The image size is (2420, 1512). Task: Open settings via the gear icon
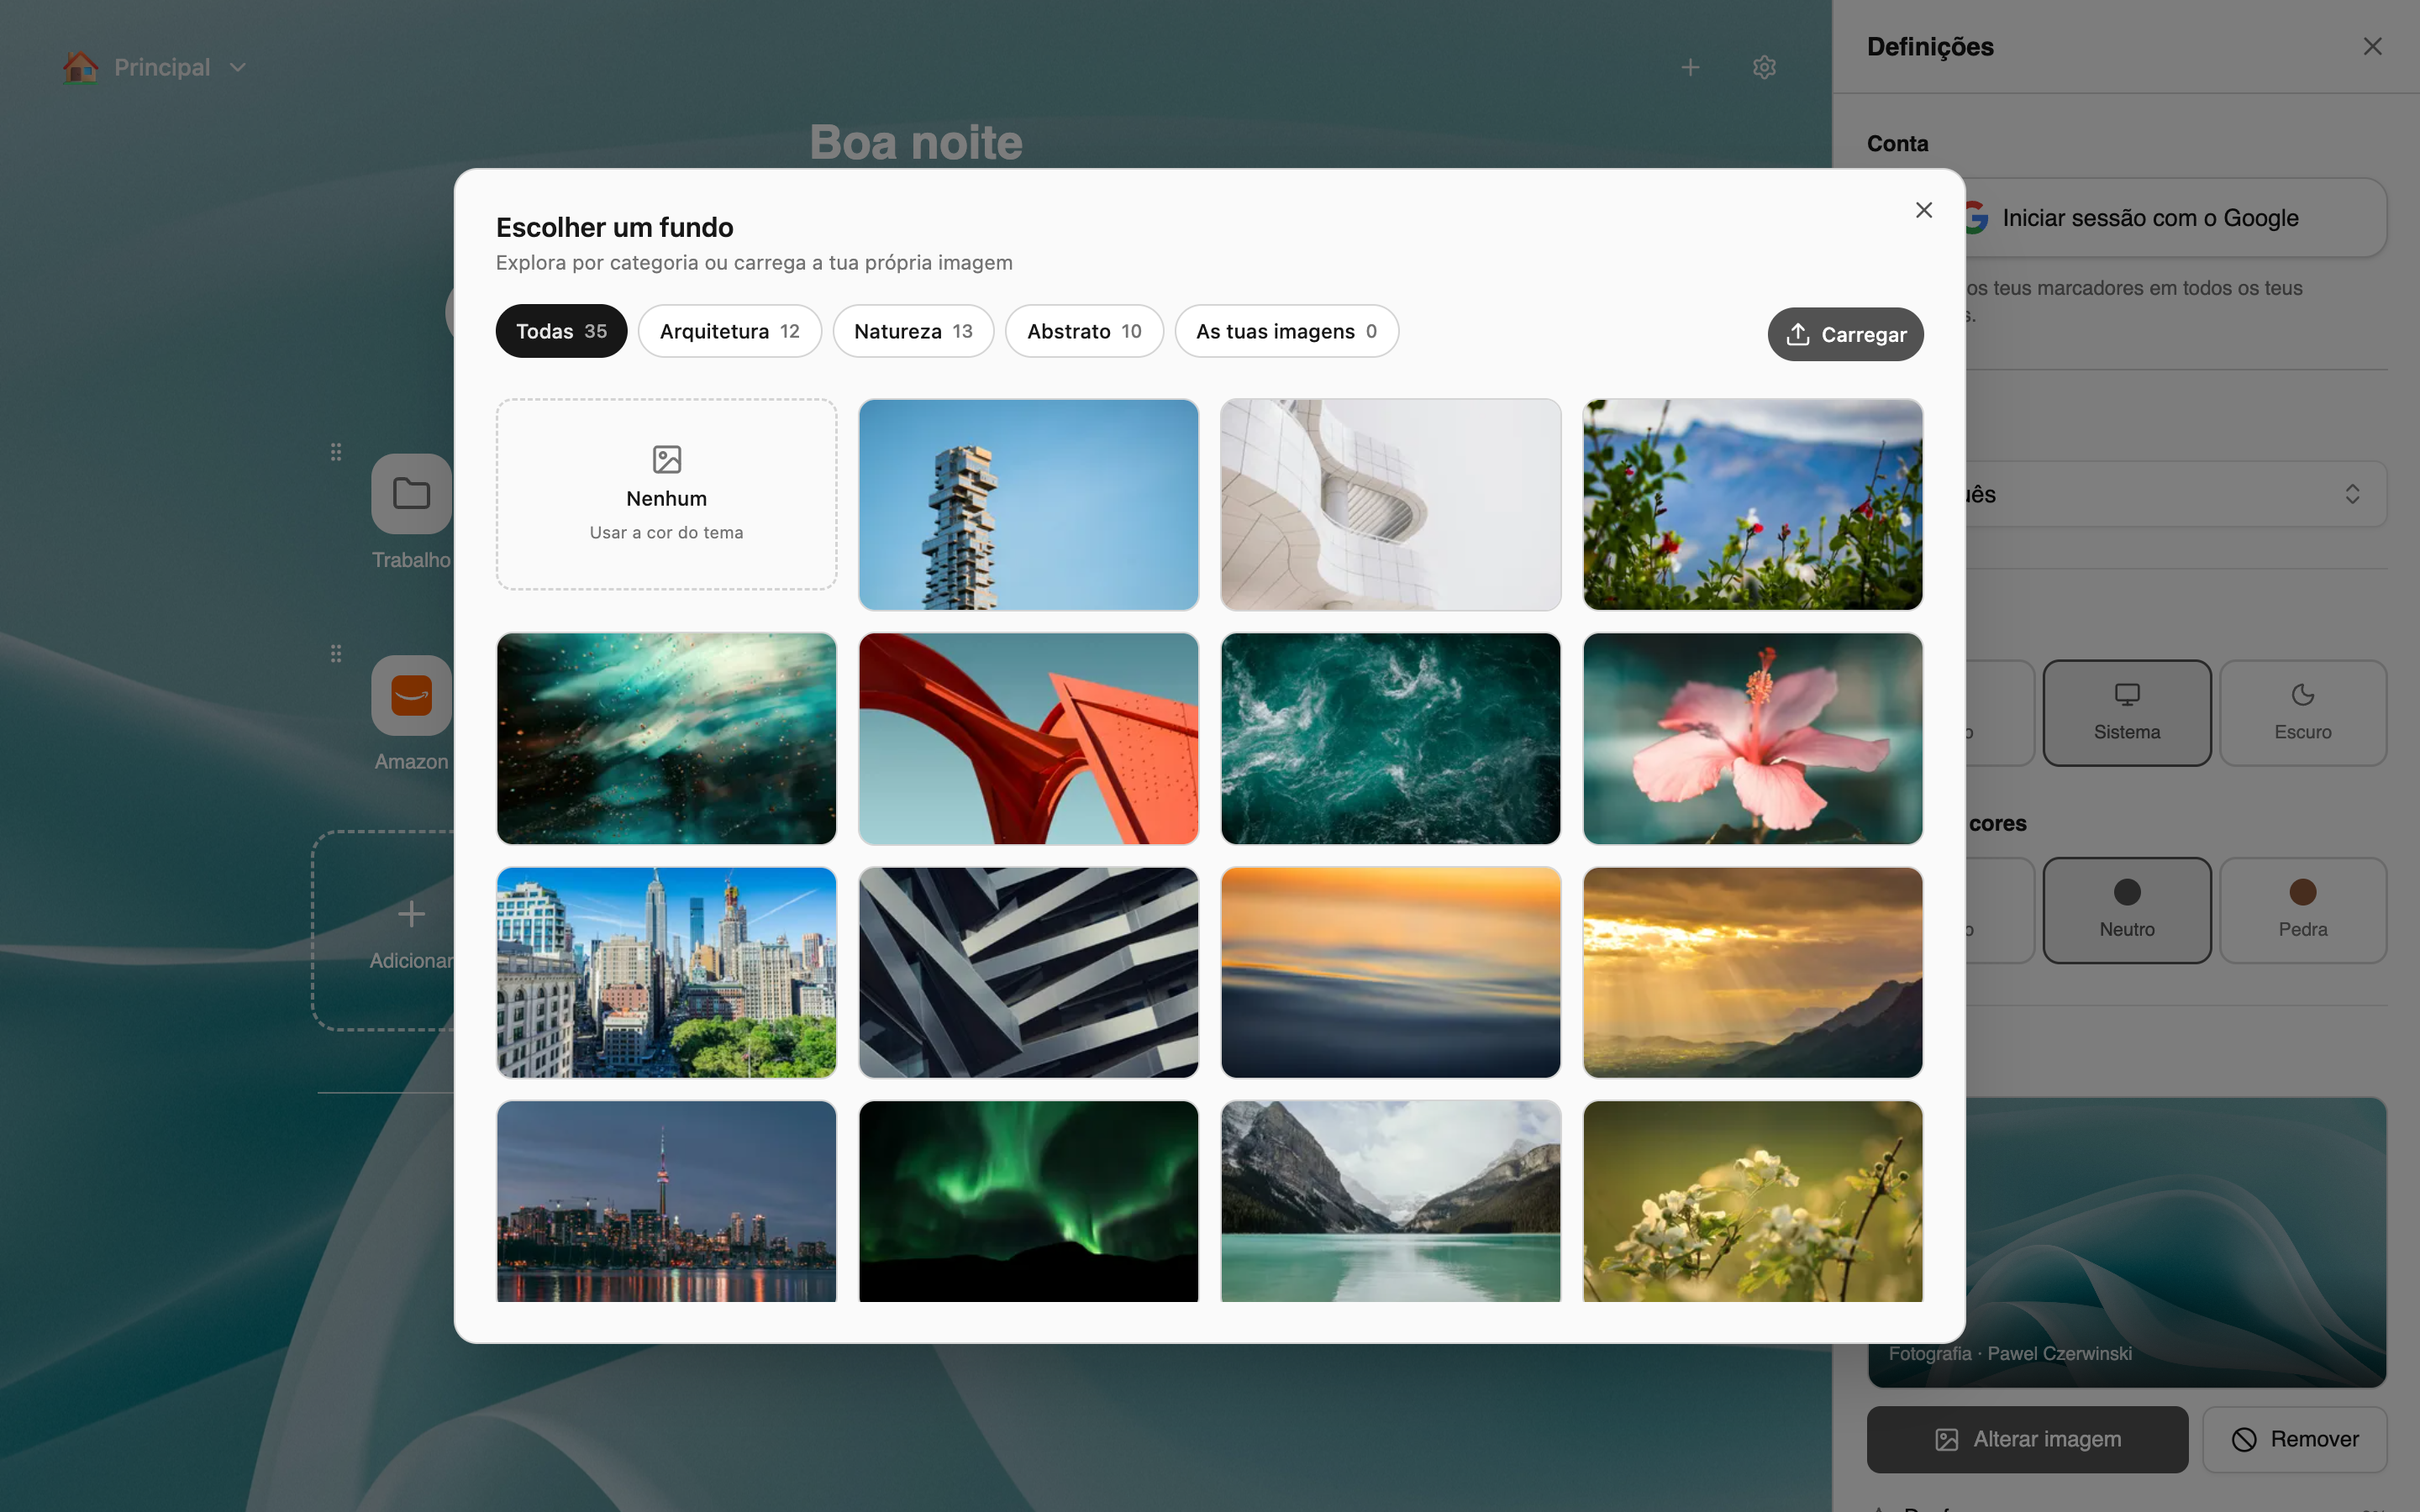(x=1764, y=67)
